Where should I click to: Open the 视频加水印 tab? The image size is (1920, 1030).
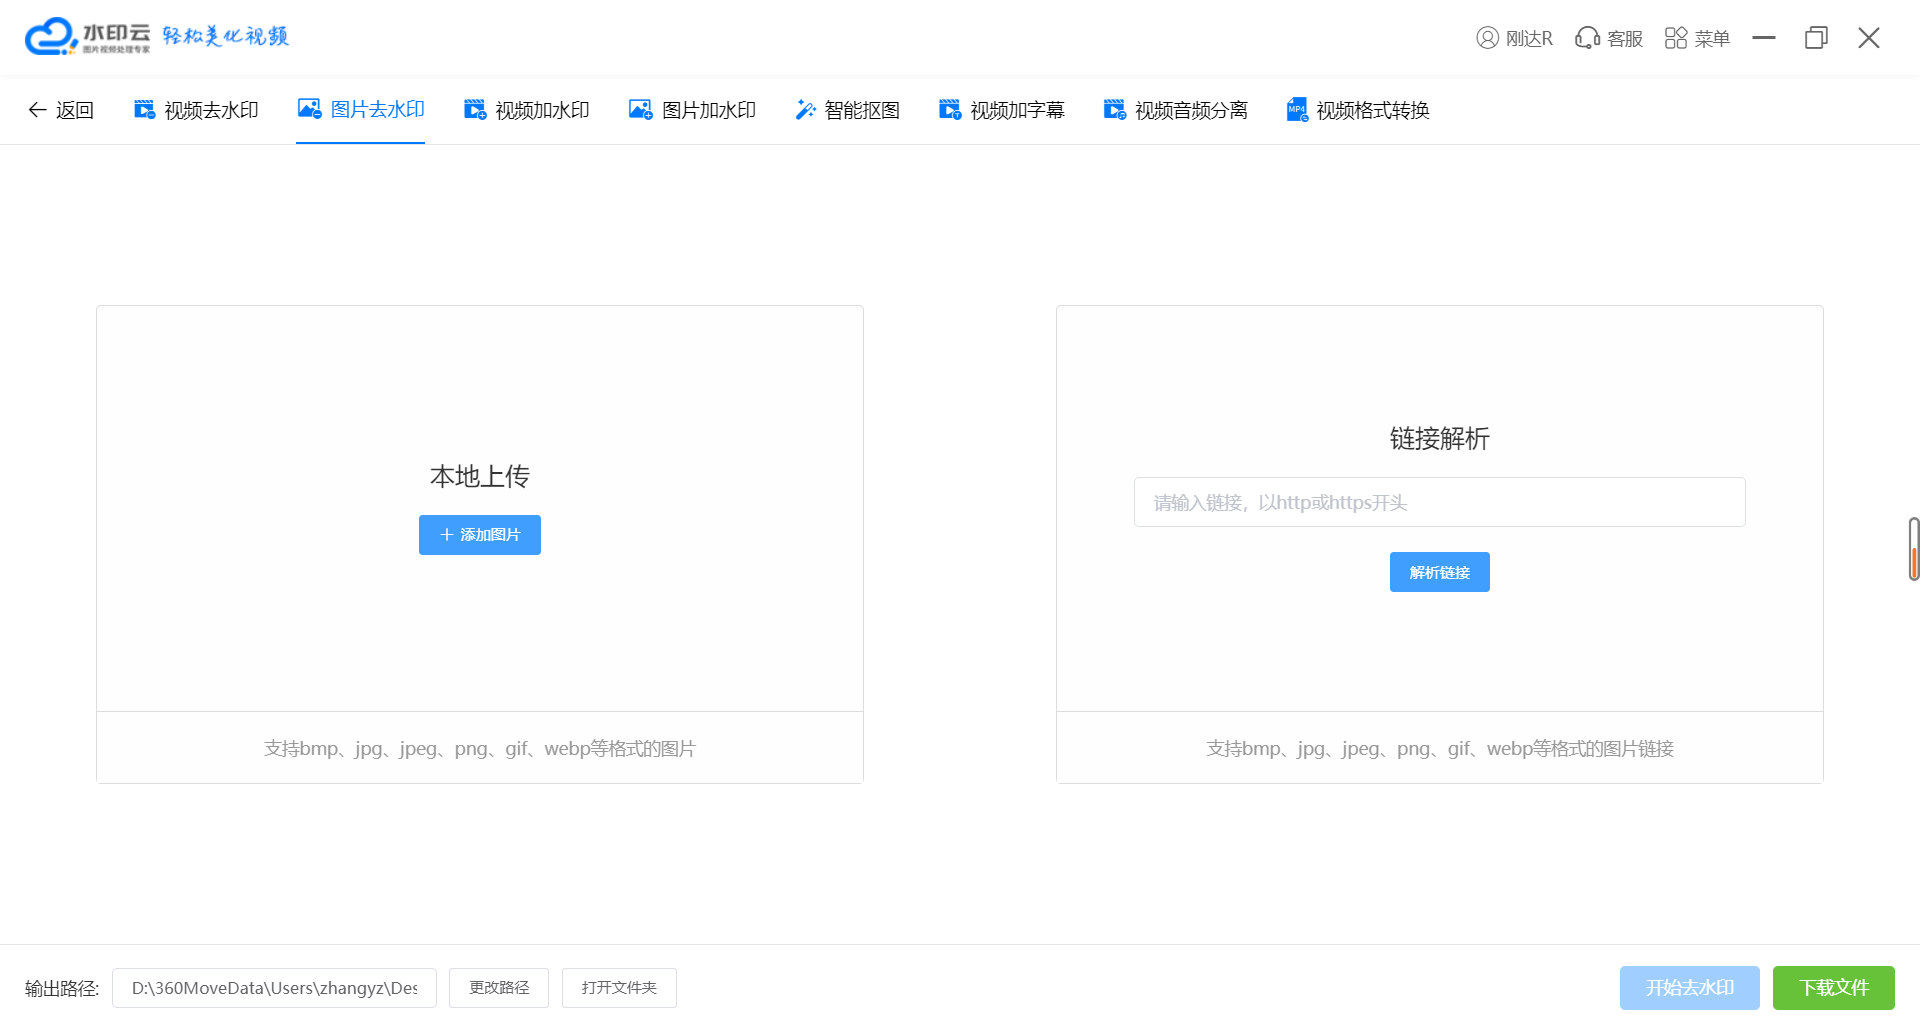click(x=527, y=110)
